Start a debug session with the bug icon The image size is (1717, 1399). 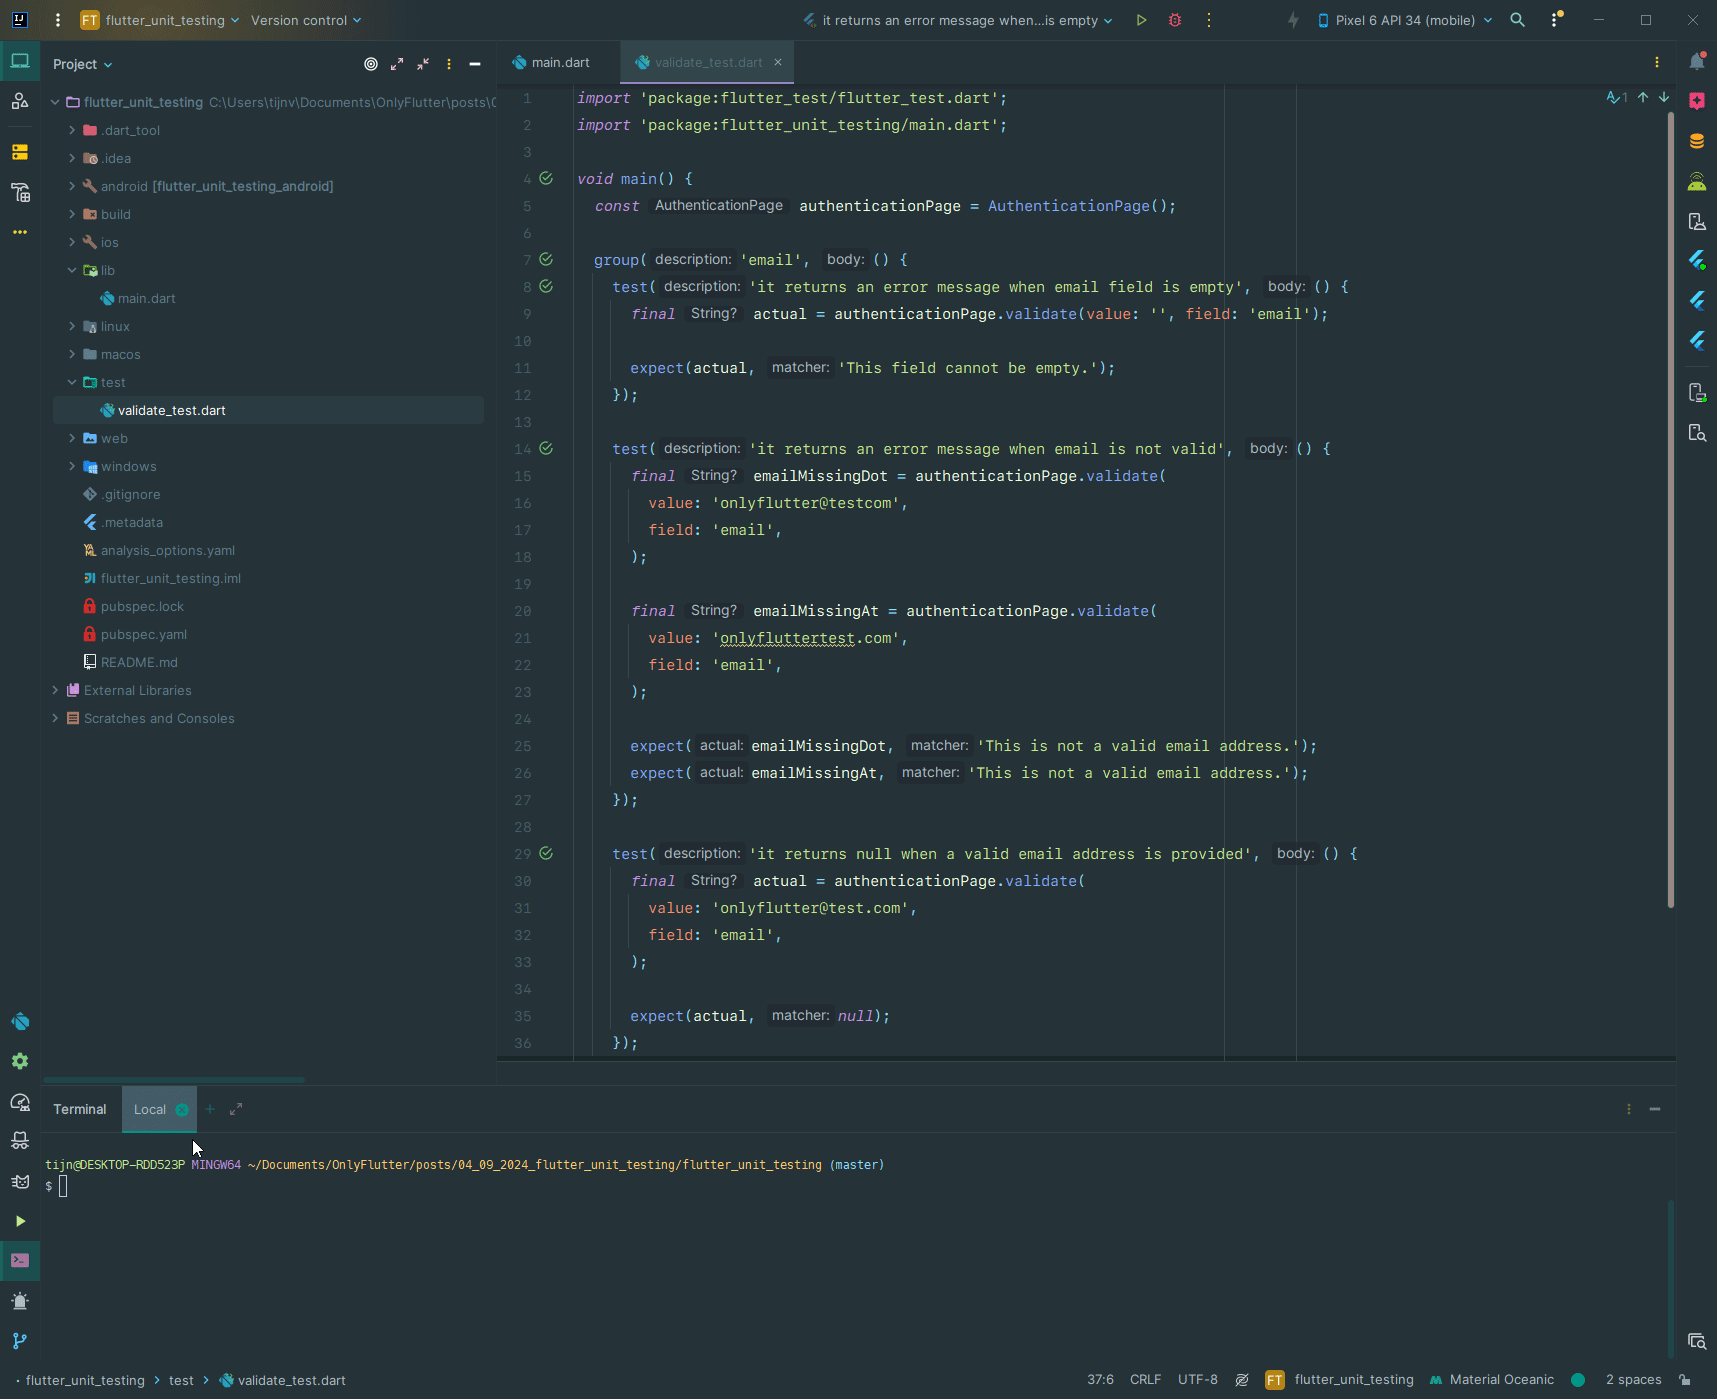(1175, 20)
